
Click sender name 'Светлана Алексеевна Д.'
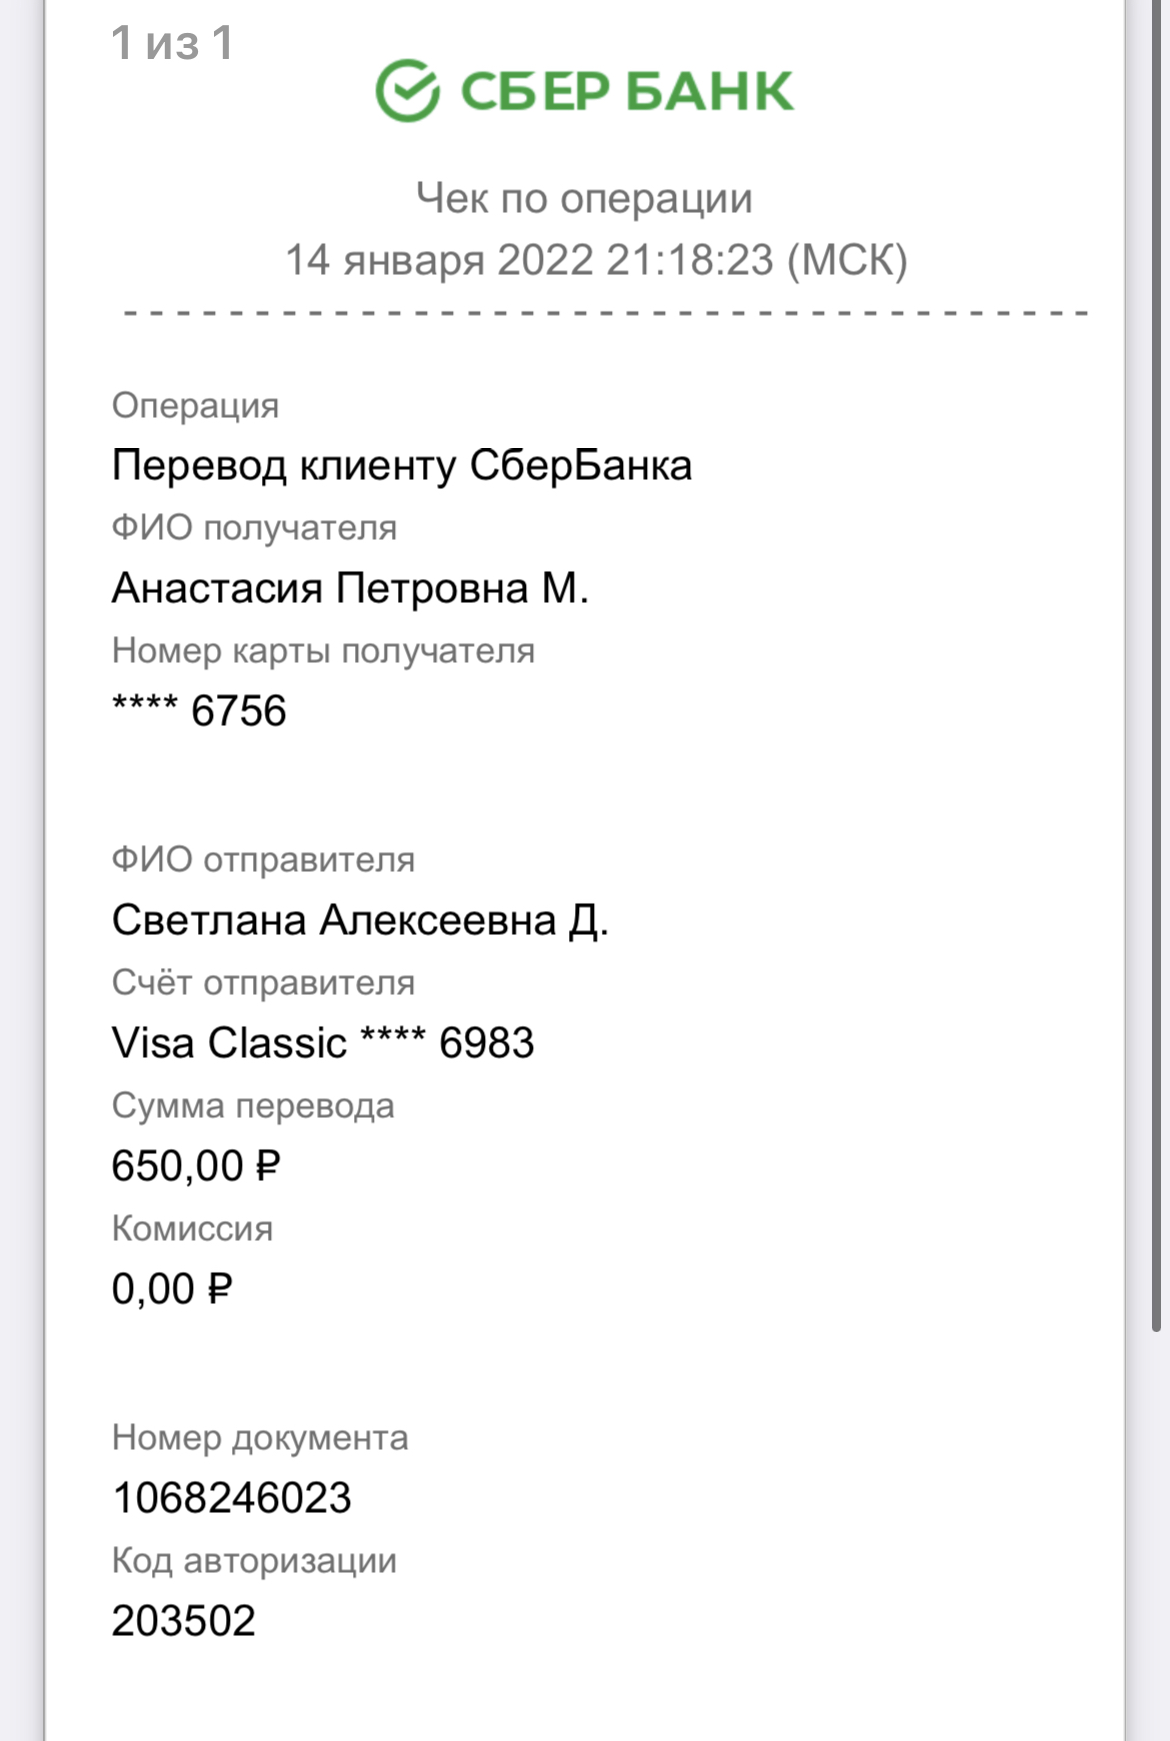(x=360, y=920)
